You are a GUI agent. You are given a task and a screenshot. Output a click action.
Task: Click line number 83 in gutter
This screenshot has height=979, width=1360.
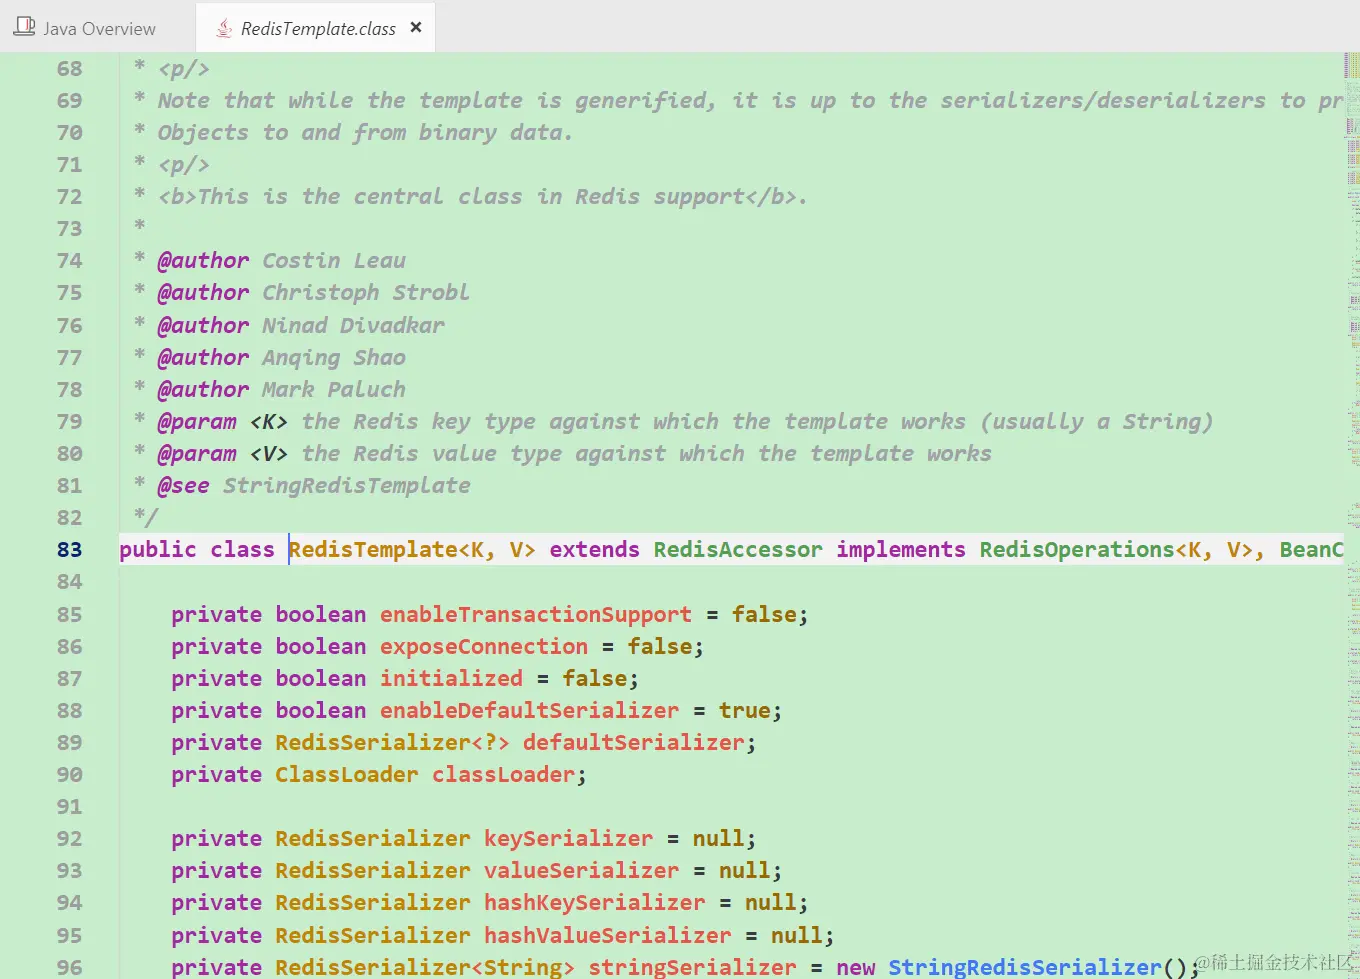(70, 549)
